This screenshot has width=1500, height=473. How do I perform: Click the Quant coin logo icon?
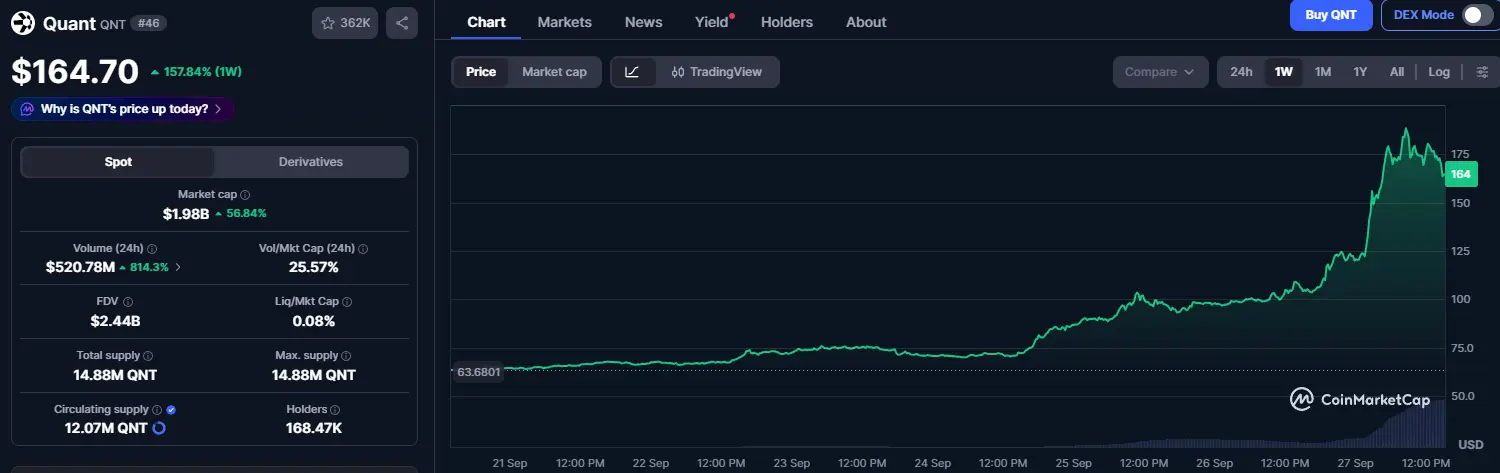coord(23,23)
